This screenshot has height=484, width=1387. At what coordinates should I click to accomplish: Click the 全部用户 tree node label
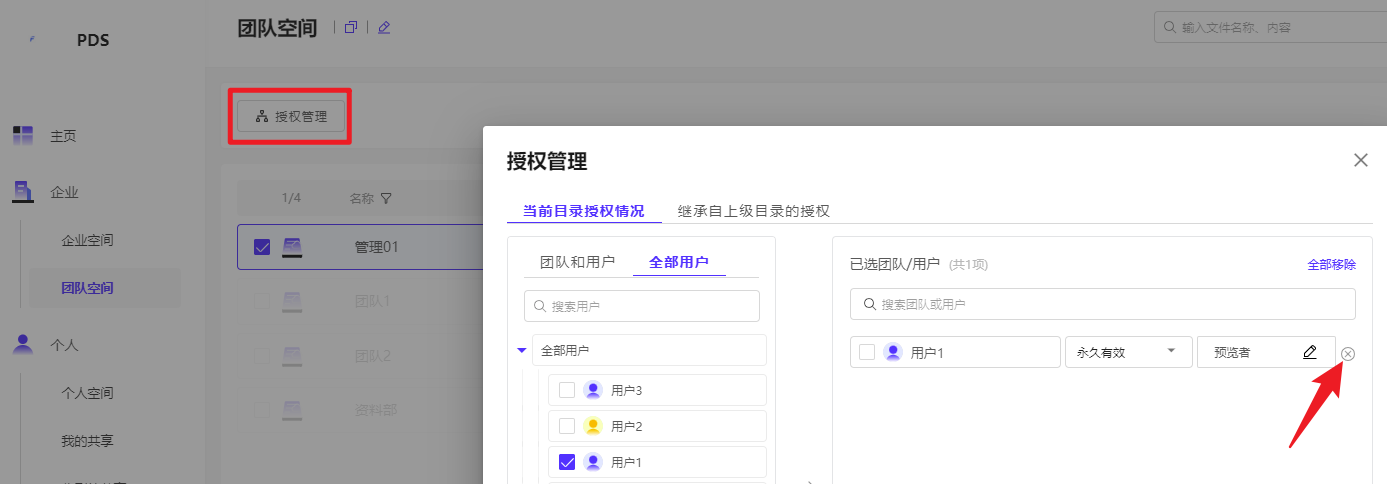[565, 351]
